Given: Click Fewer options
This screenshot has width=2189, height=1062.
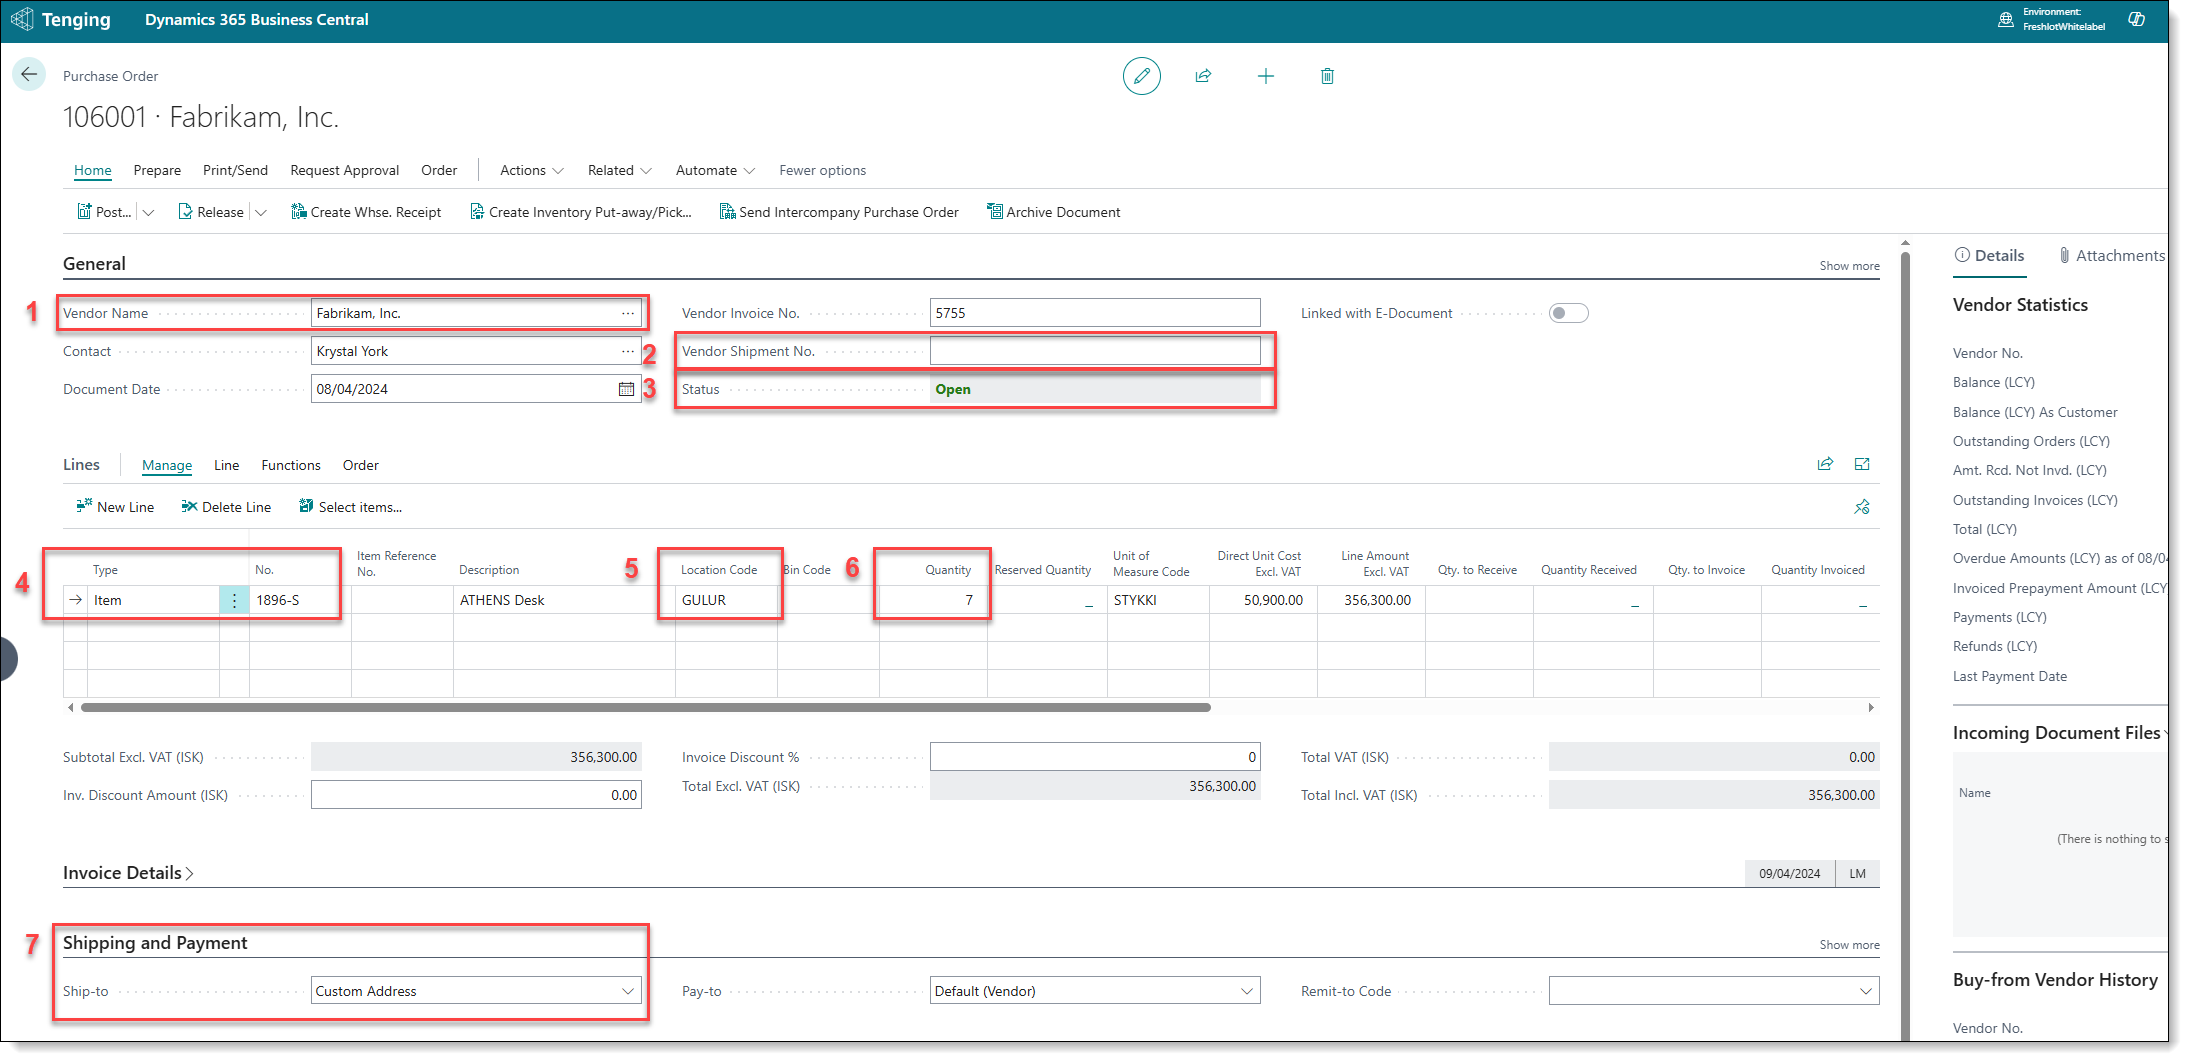Looking at the screenshot, I should (x=823, y=170).
